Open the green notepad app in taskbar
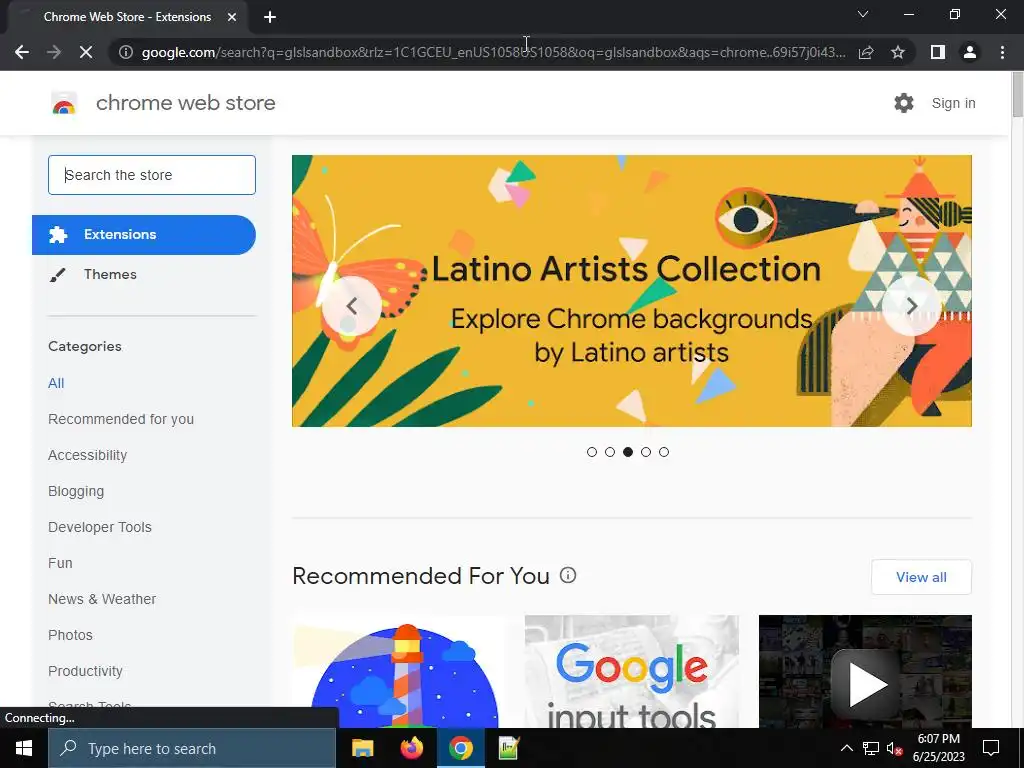Screen dimensions: 1024x768 coord(509,748)
